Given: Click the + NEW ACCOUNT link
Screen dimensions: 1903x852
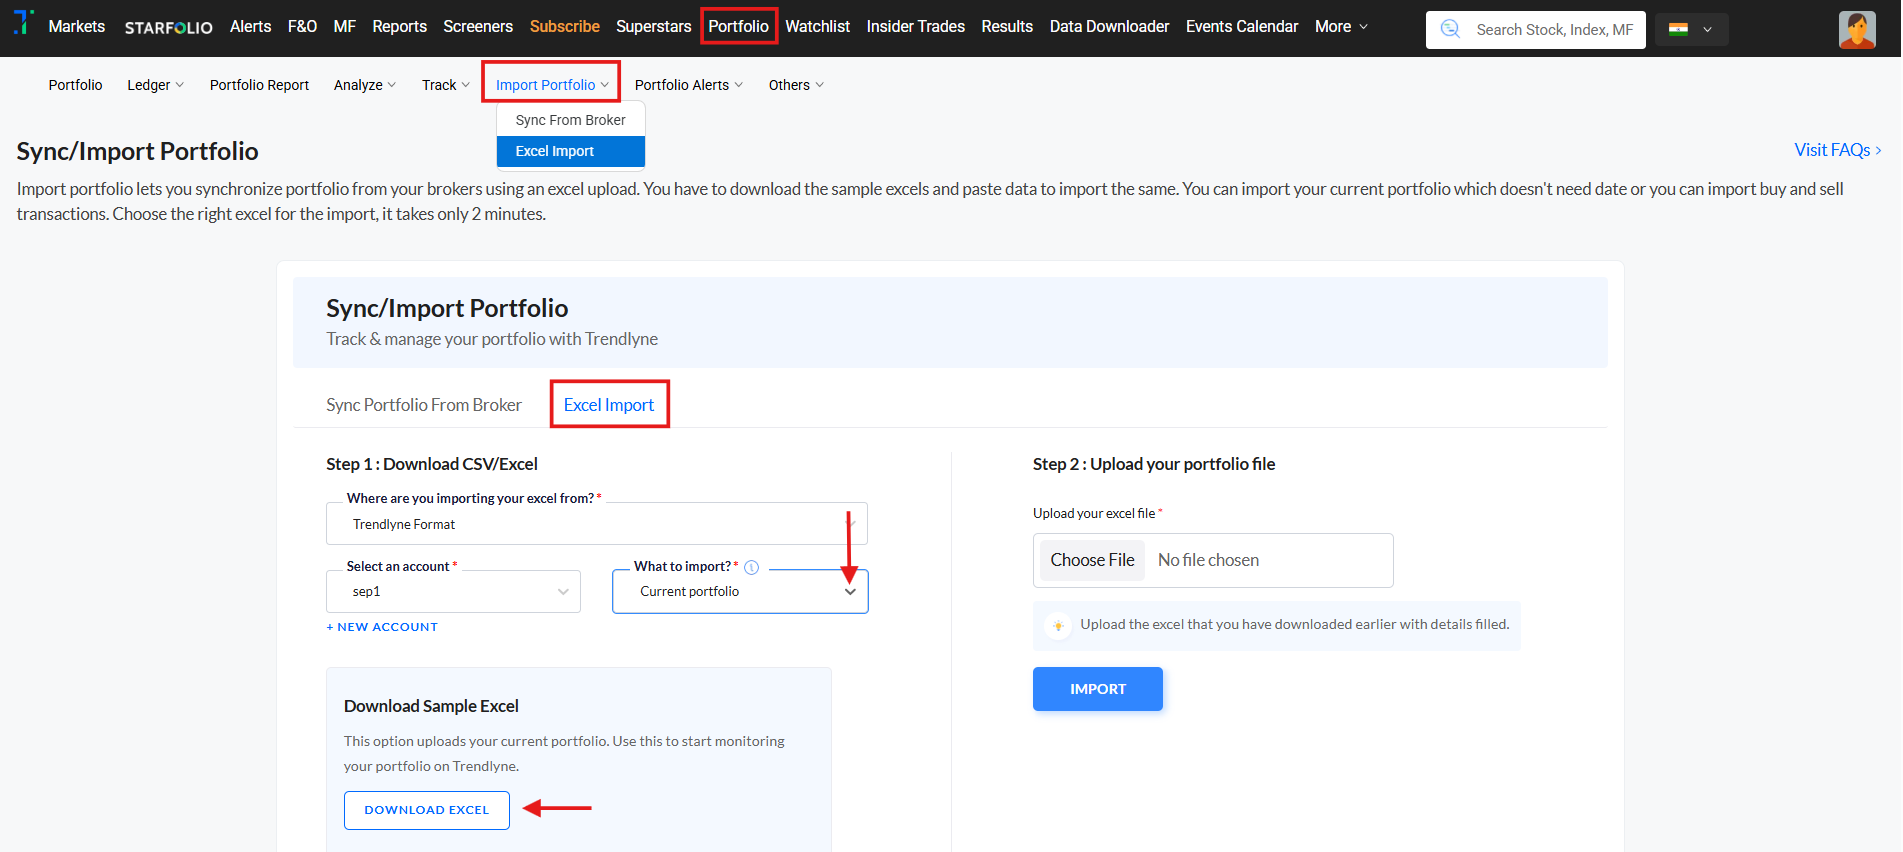Looking at the screenshot, I should click(382, 627).
